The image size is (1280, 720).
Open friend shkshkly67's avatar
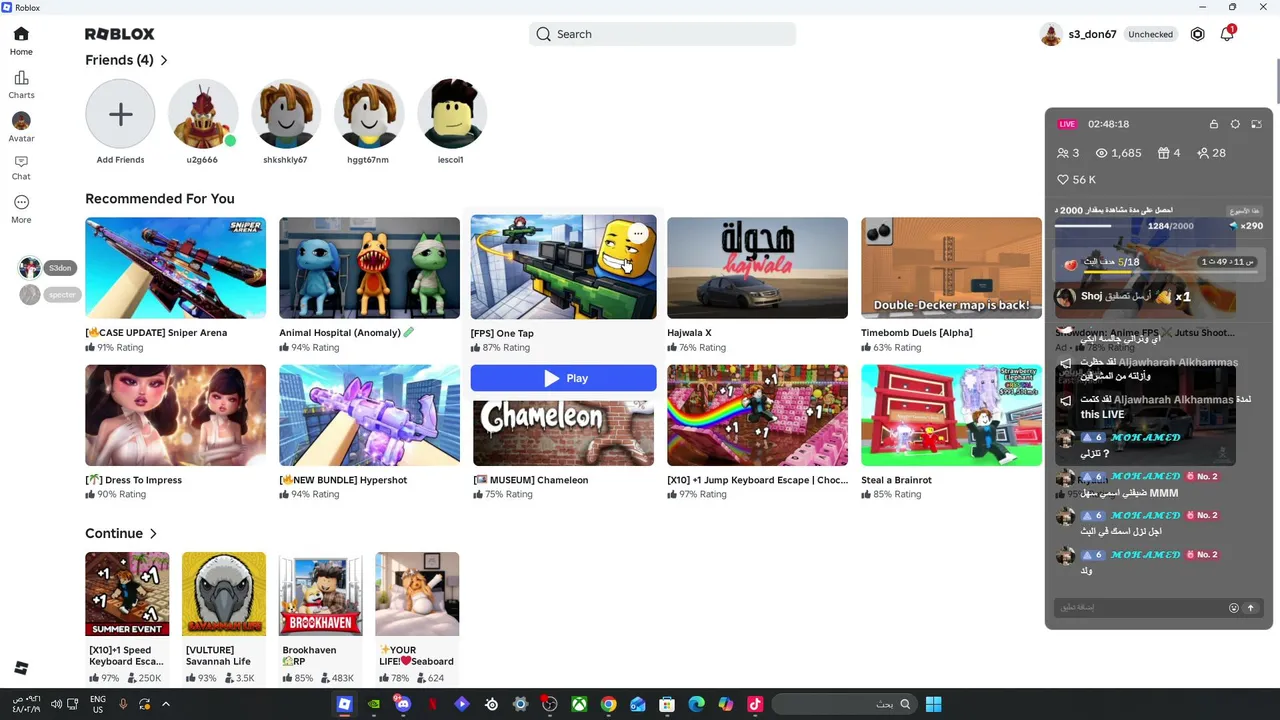tap(285, 114)
